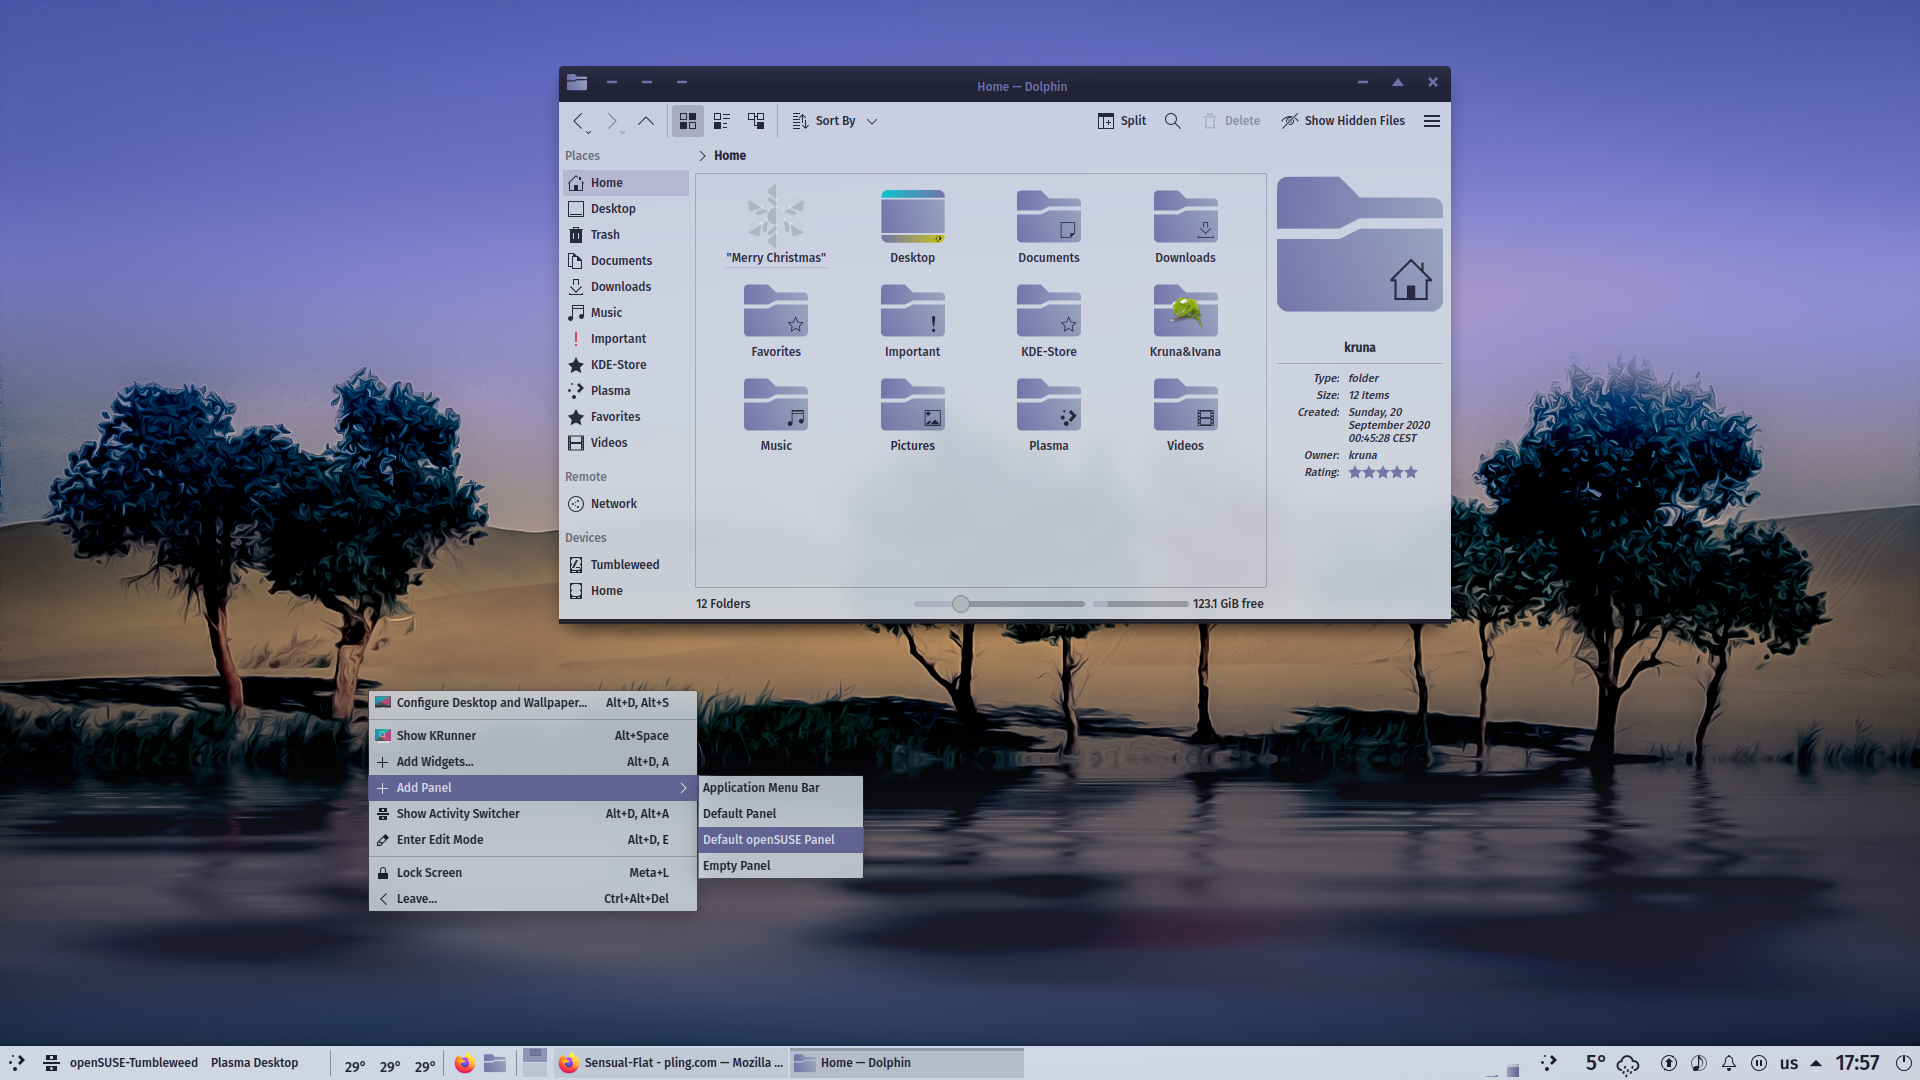Open Favorites in the Places panel
This screenshot has height=1080, width=1920.
tap(626, 417)
